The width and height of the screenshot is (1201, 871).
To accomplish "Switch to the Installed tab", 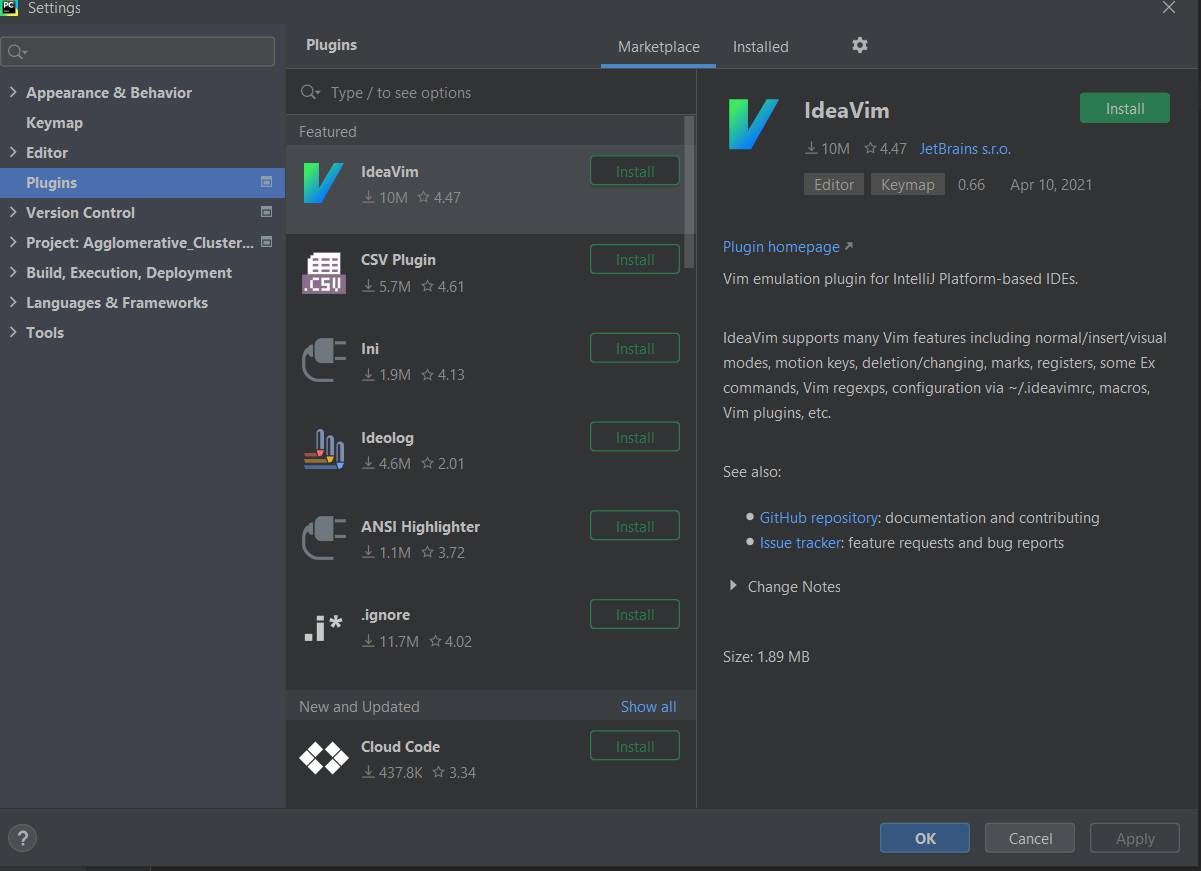I will tap(760, 47).
